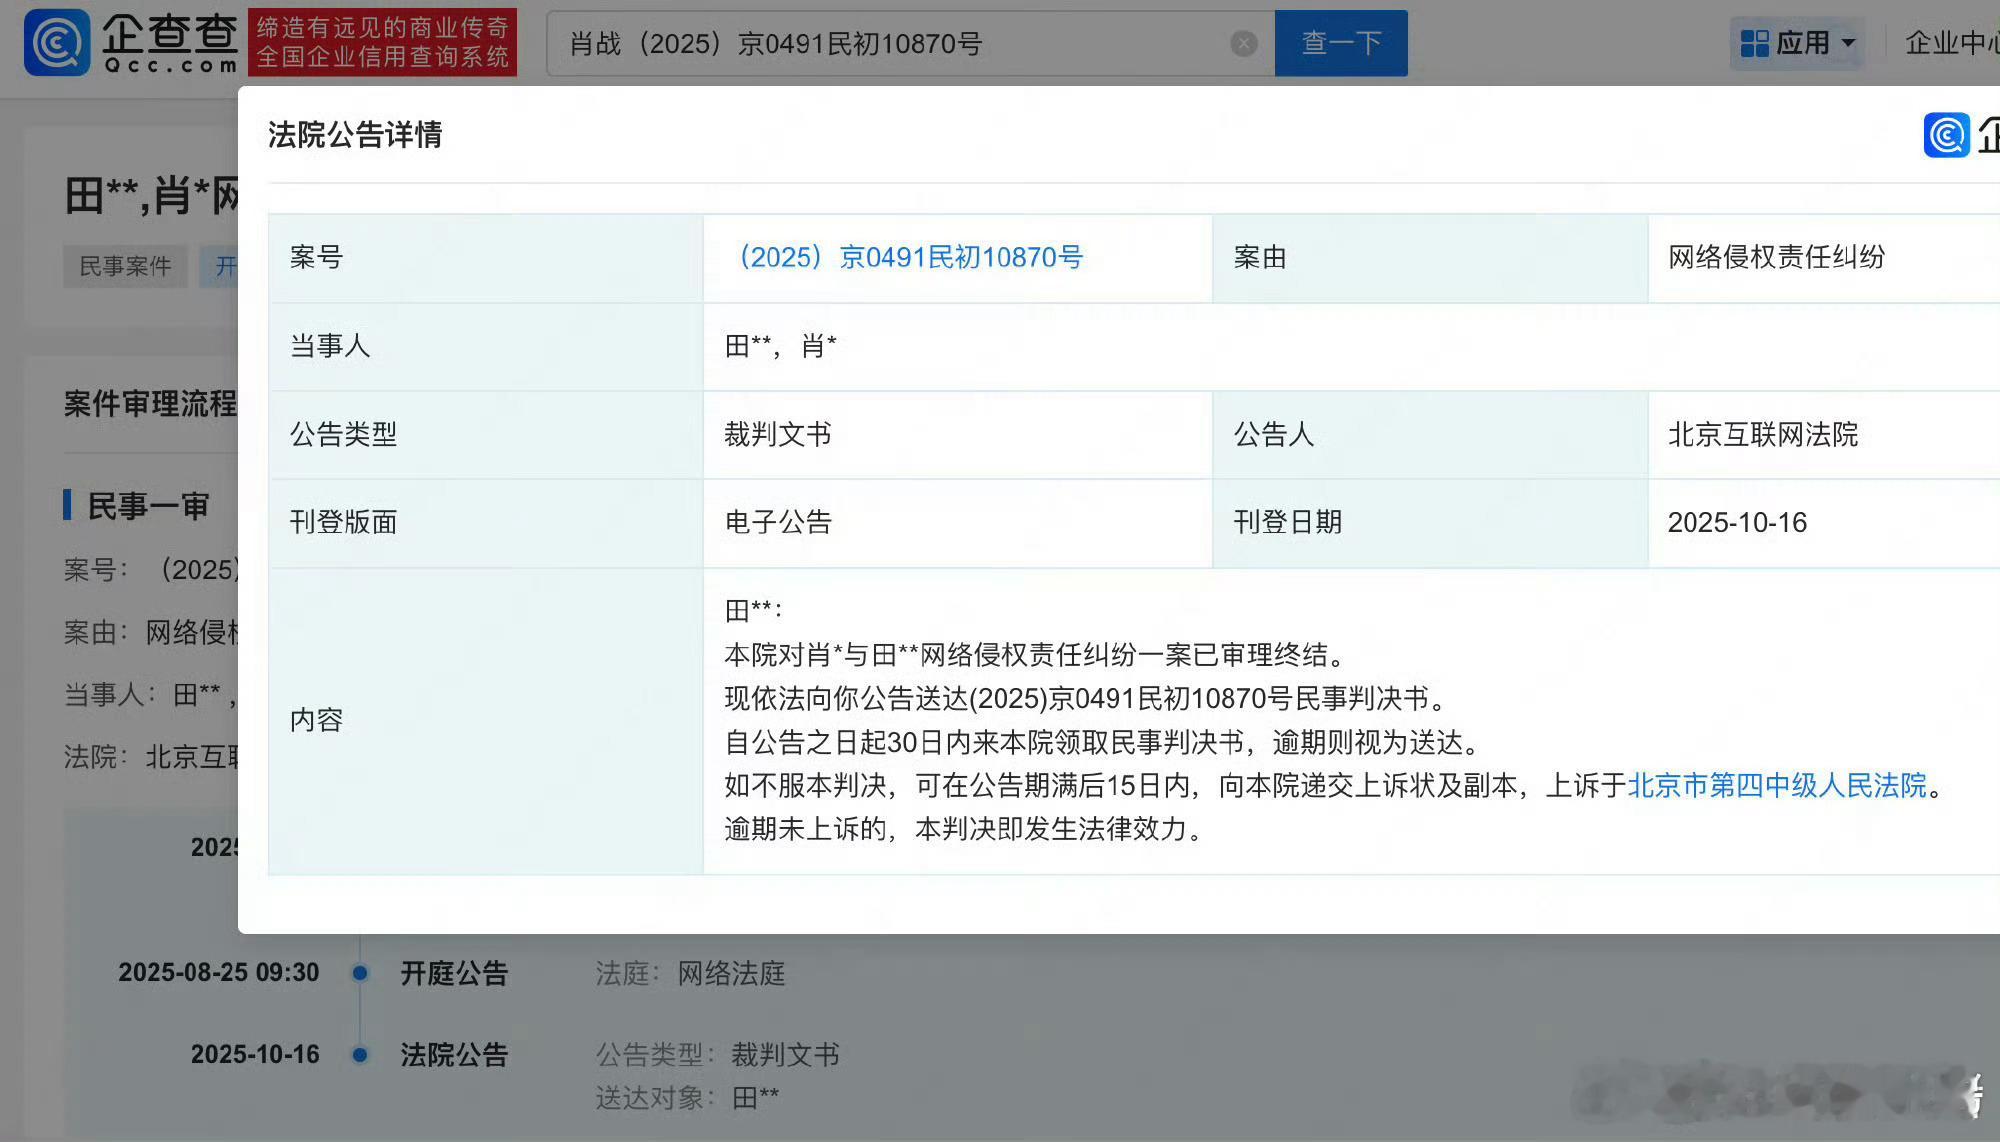Open the 企业中心 menu item

1950,43
